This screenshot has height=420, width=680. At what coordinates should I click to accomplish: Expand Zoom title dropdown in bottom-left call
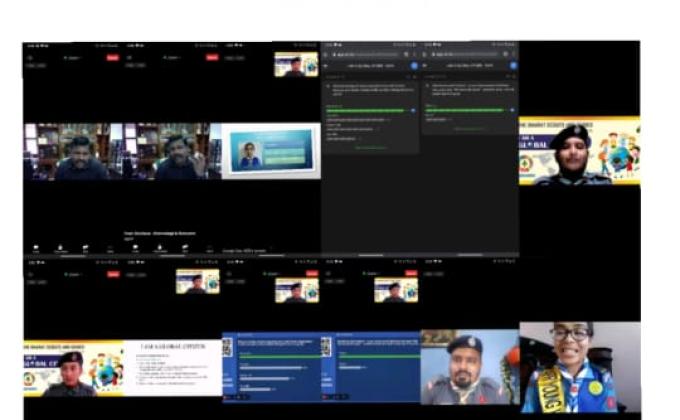(72, 274)
